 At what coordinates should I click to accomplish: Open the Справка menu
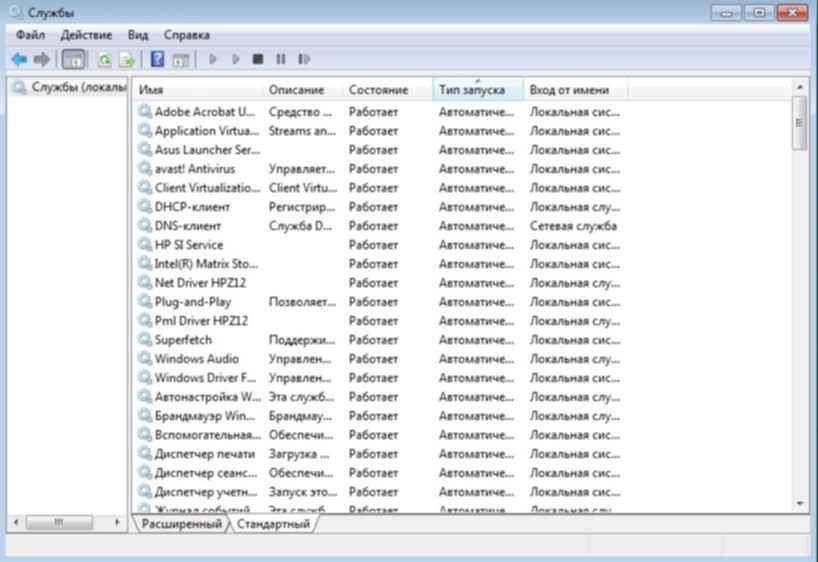186,35
